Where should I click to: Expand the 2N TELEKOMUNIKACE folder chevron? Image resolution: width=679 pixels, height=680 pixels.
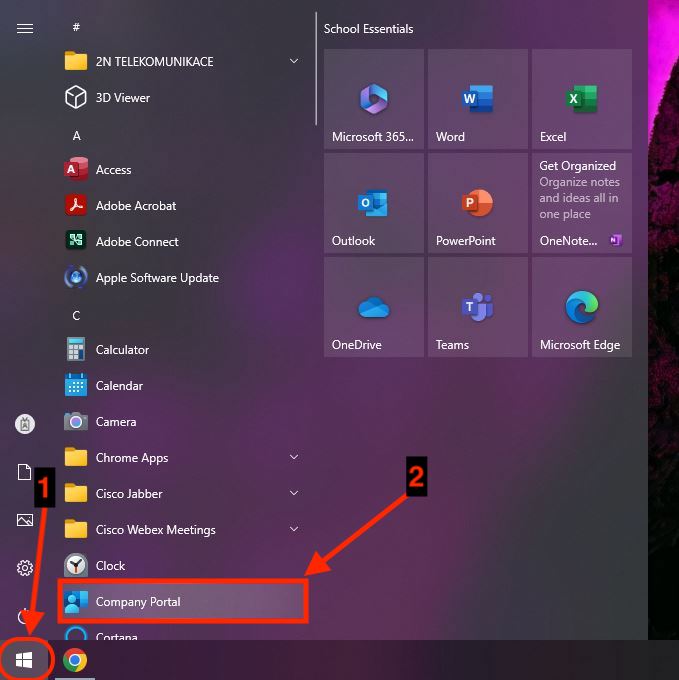pos(294,61)
